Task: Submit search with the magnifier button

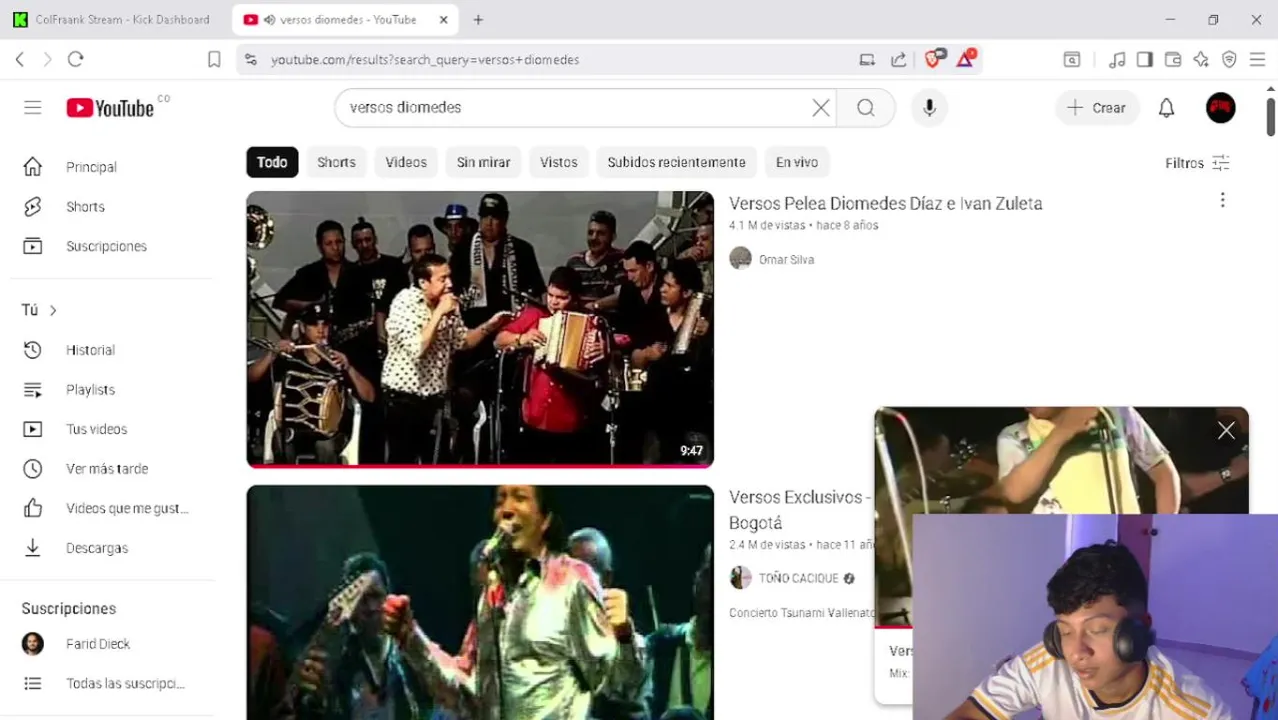Action: pyautogui.click(x=866, y=108)
